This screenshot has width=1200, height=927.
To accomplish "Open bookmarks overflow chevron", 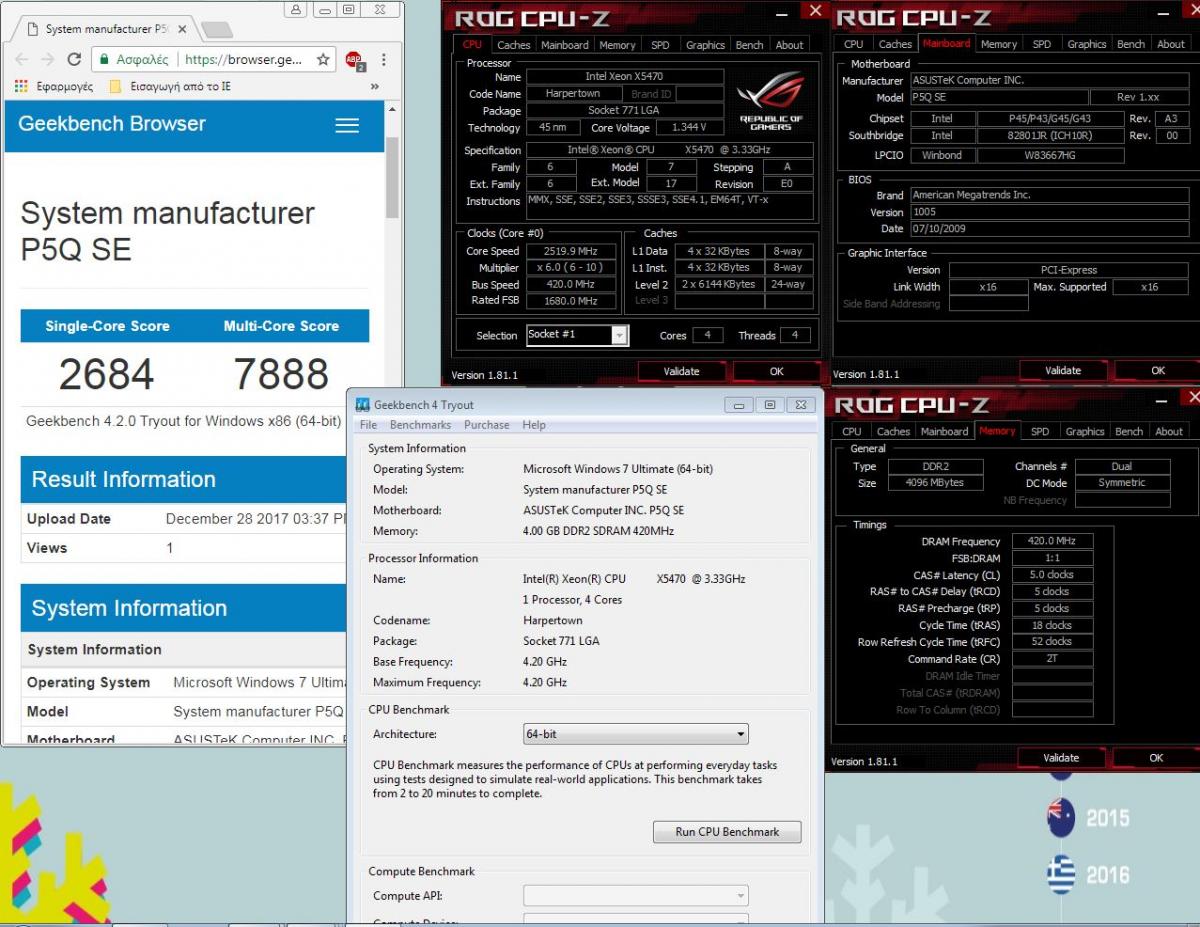I will pyautogui.click(x=374, y=87).
